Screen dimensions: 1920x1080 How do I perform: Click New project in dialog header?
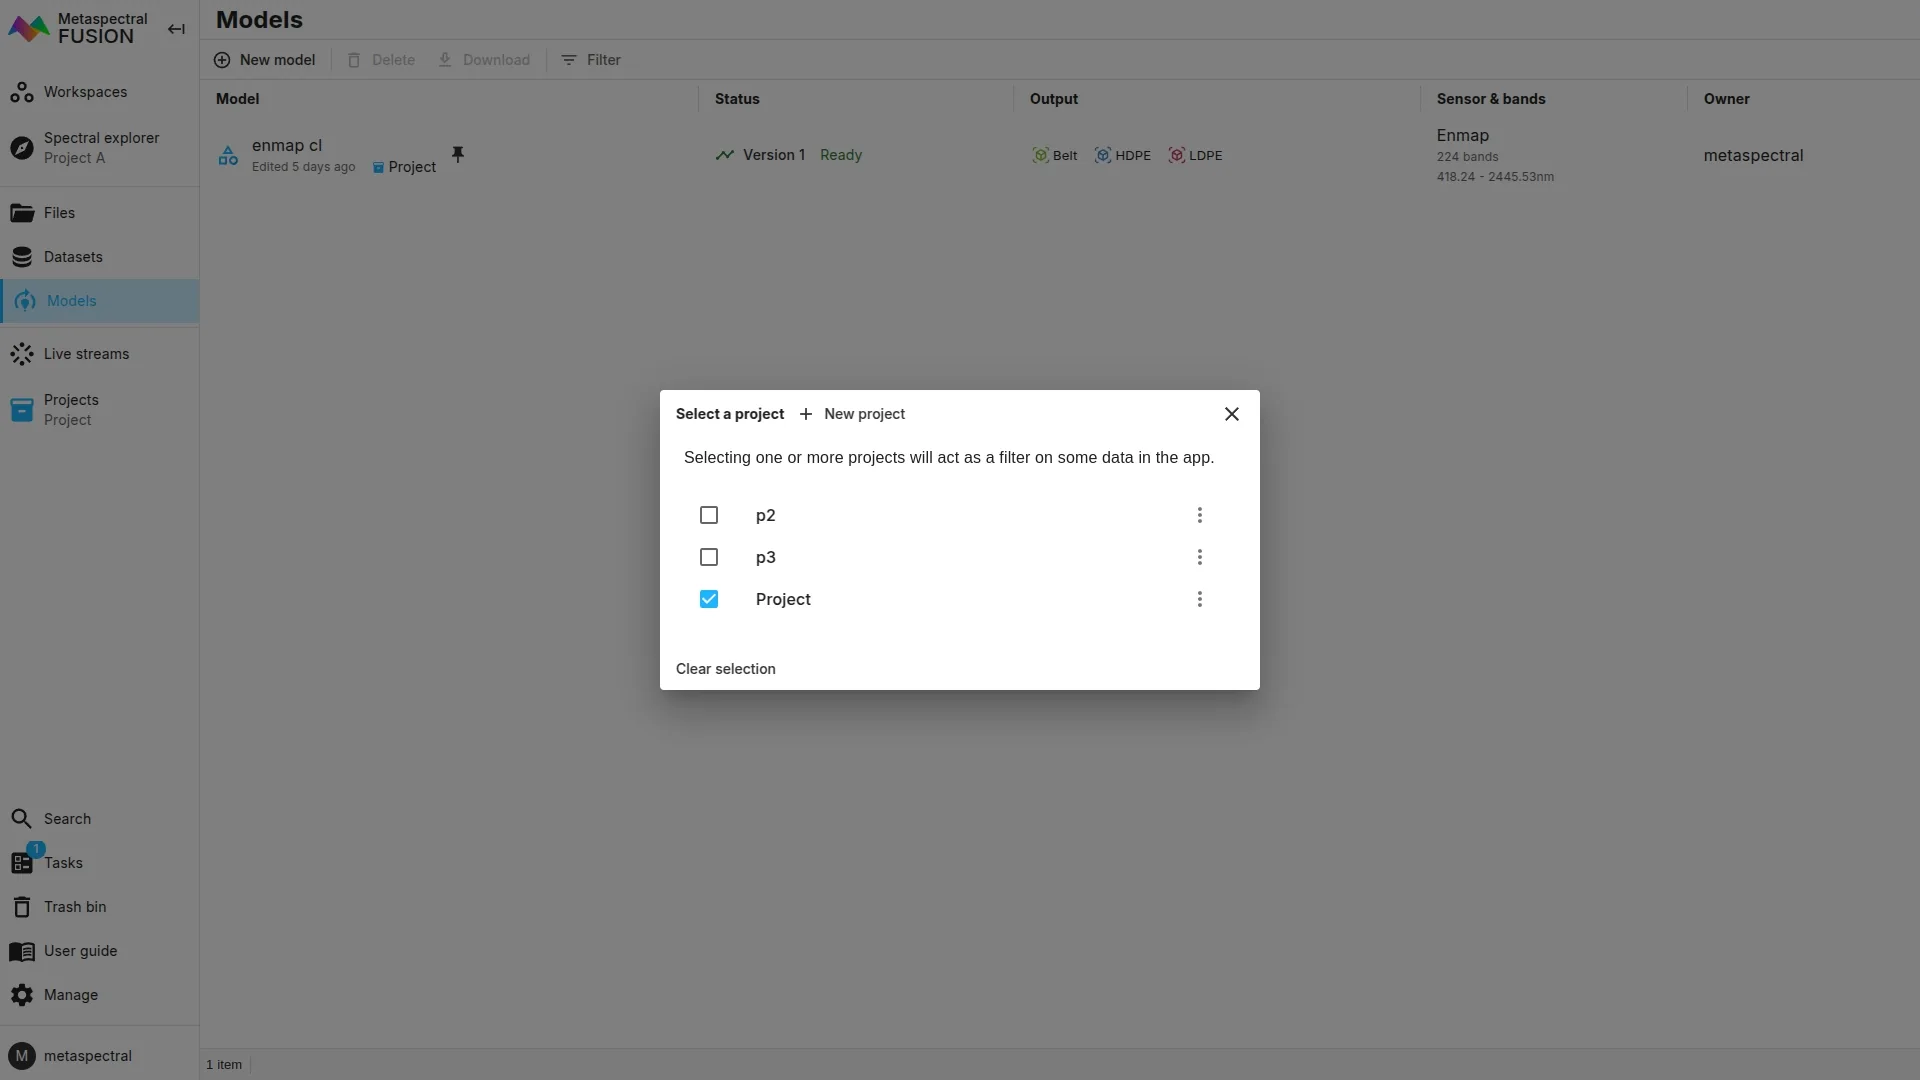coord(852,414)
